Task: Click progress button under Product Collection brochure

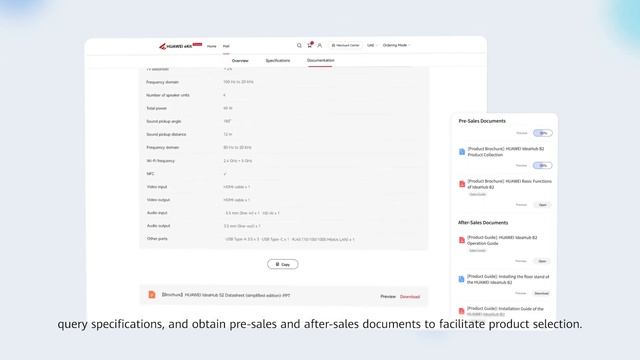Action: 542,165
